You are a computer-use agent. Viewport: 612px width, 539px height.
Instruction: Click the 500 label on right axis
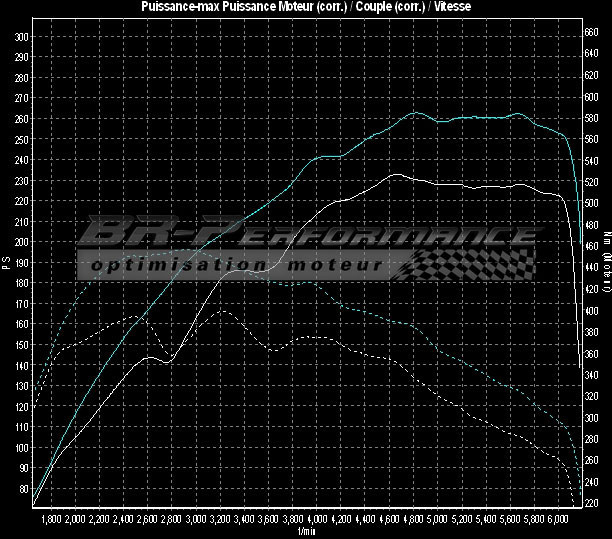[591, 204]
